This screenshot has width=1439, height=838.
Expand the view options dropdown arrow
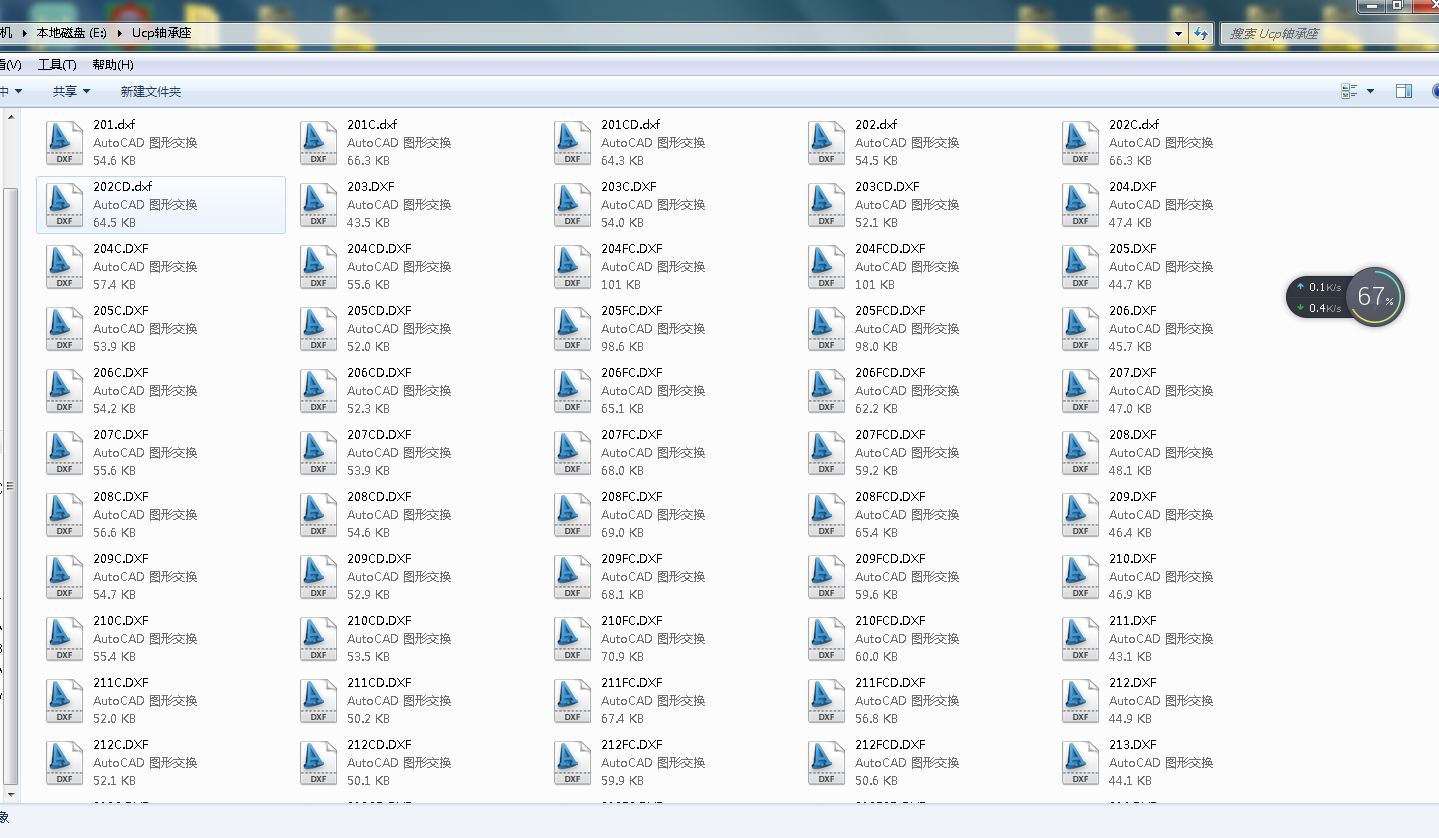(x=1370, y=91)
